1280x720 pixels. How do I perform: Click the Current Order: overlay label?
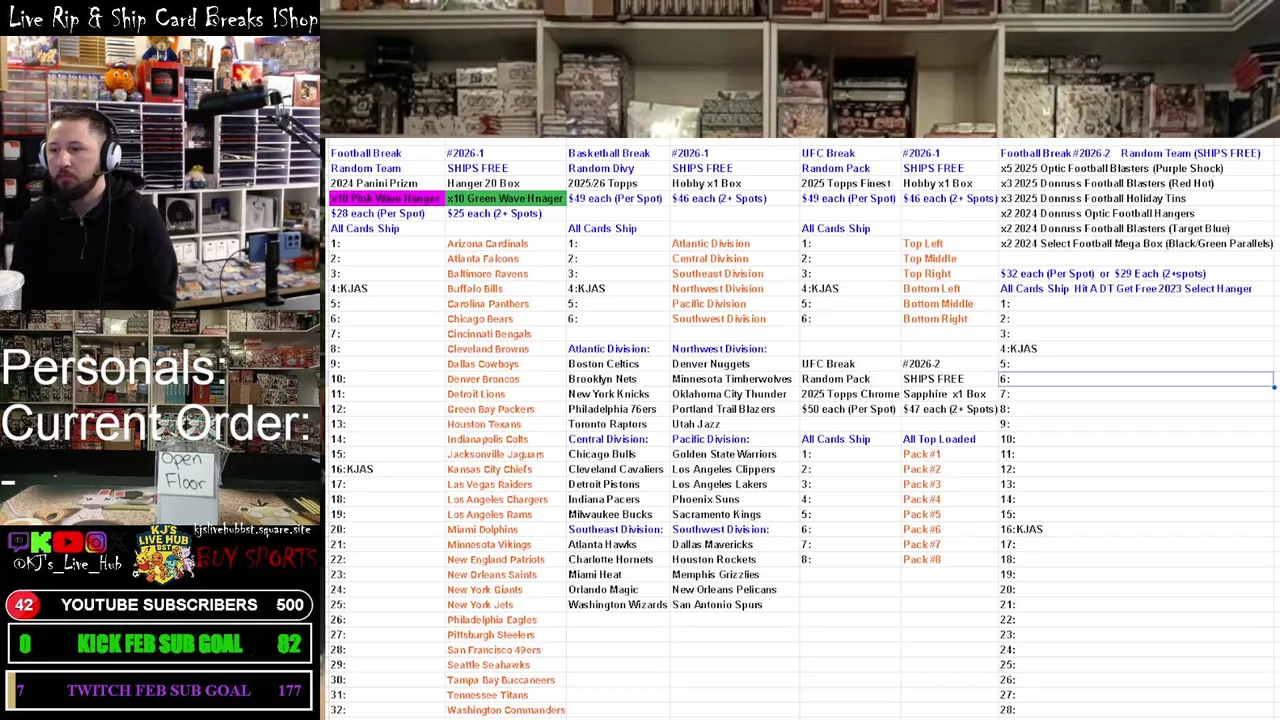(x=156, y=423)
